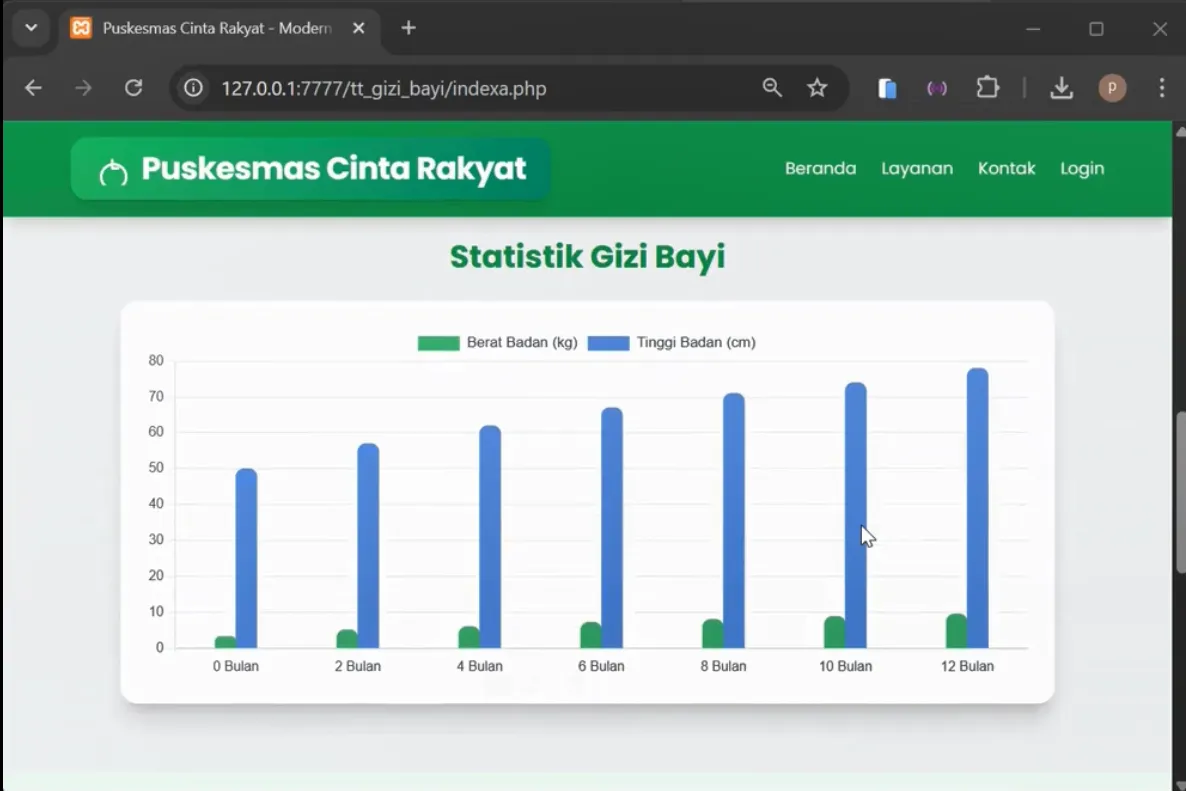
Task: Open the extensions puzzle-piece menu
Action: (988, 88)
